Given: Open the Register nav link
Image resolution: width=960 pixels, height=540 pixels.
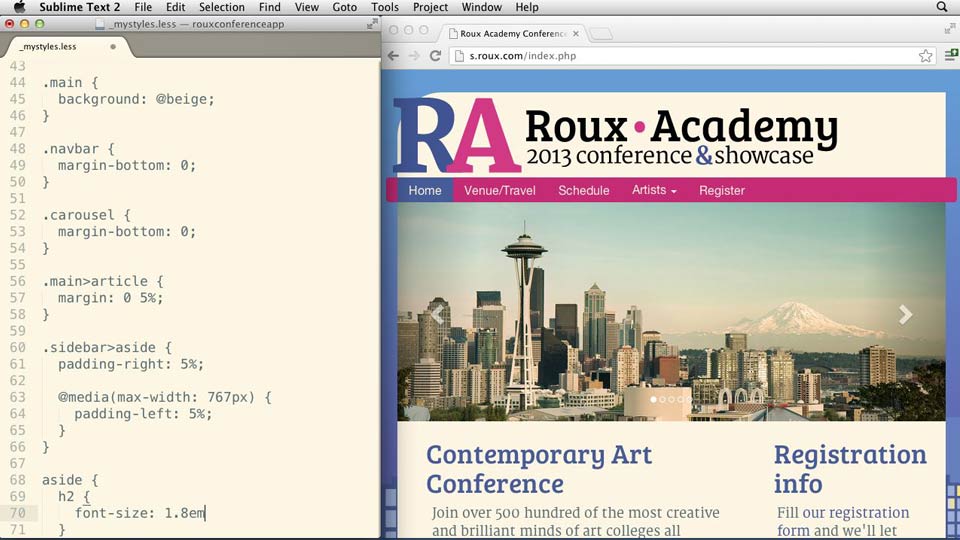Looking at the screenshot, I should (722, 190).
